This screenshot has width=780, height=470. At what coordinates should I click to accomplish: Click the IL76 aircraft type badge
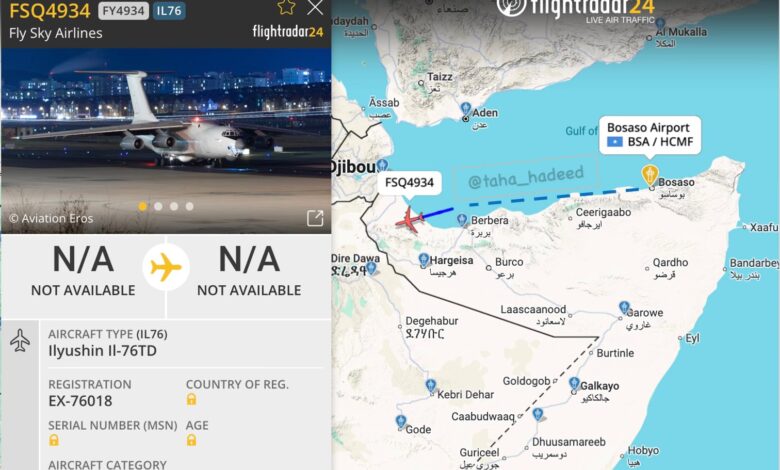coord(169,10)
